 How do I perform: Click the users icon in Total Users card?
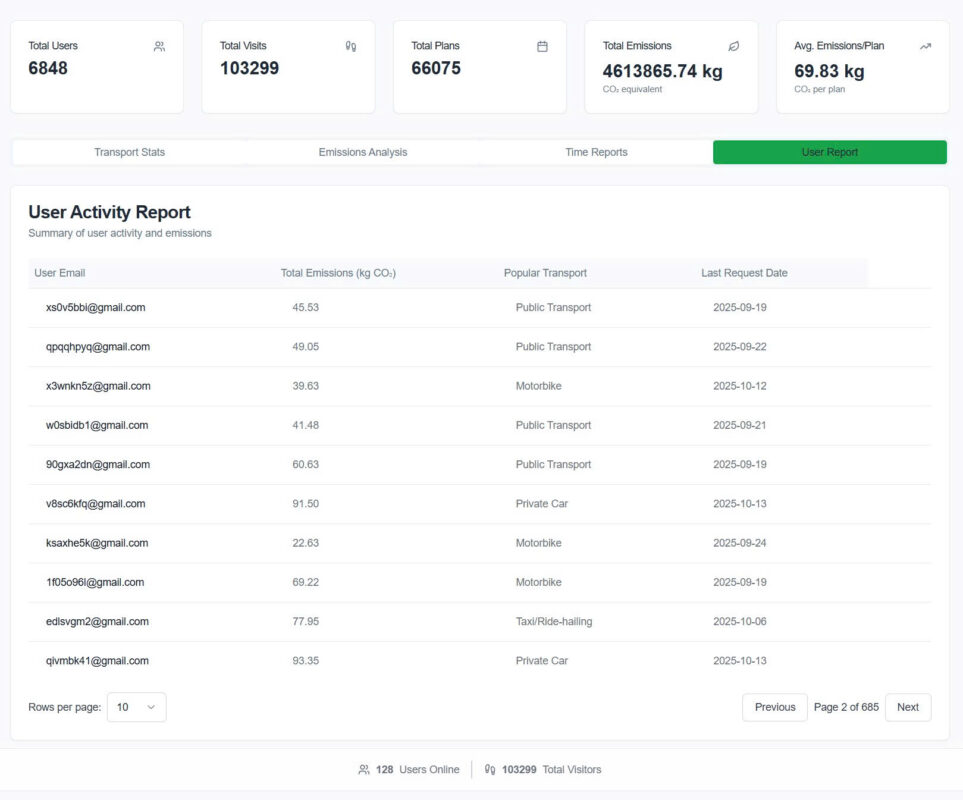click(x=159, y=46)
